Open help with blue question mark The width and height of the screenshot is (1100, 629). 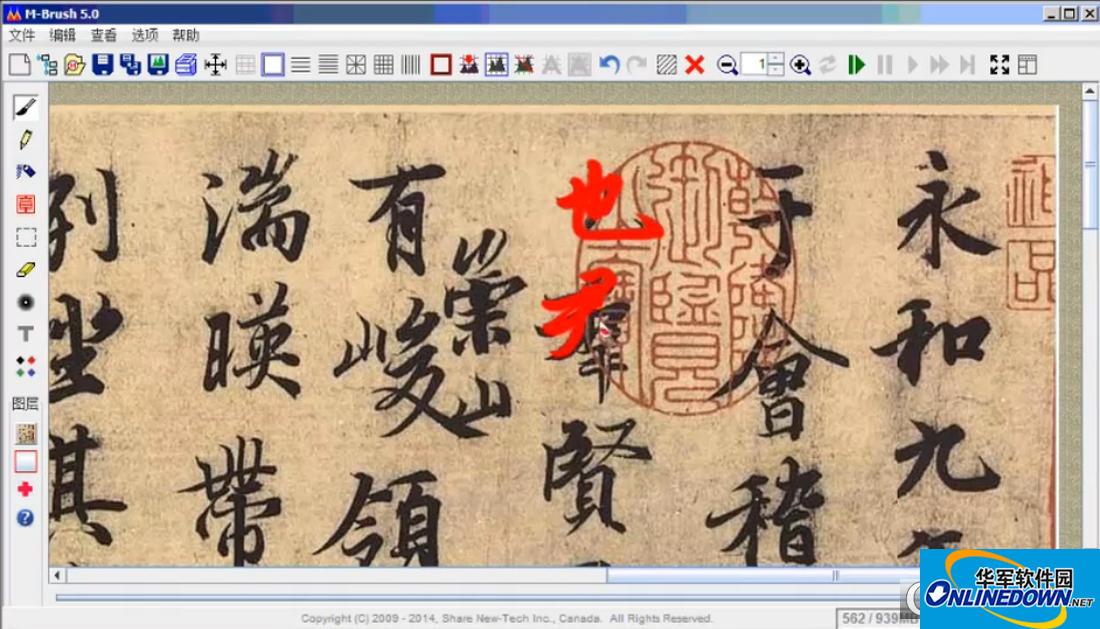[x=26, y=518]
